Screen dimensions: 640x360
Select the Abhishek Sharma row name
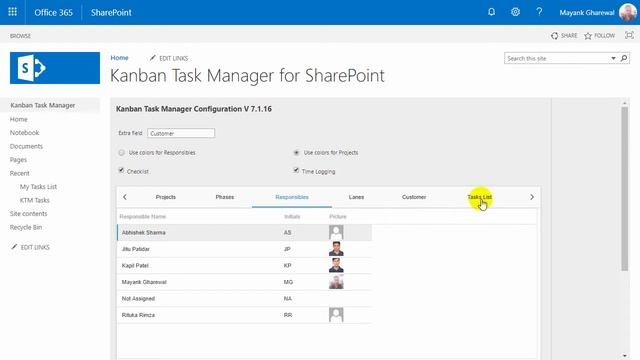click(144, 232)
